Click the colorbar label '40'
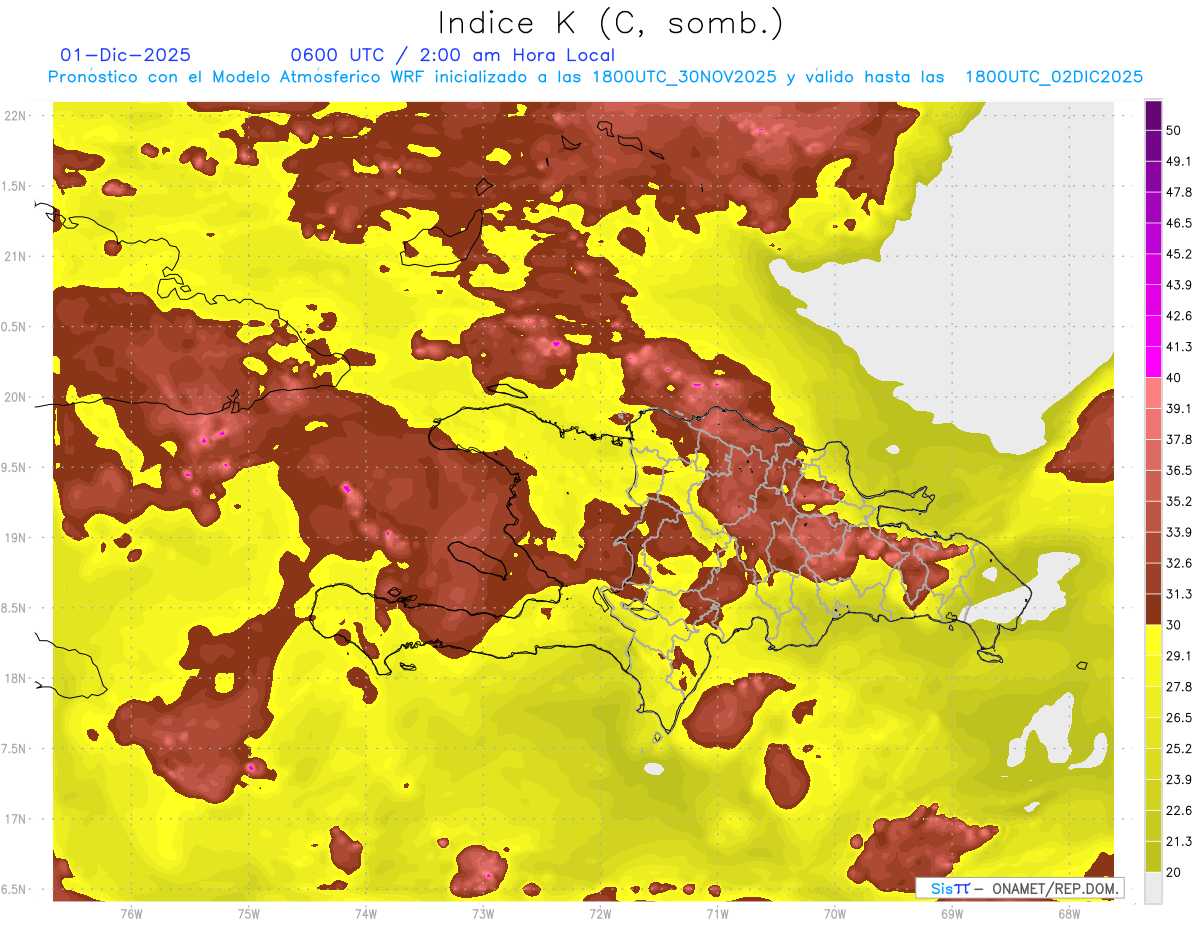 [x=1175, y=378]
